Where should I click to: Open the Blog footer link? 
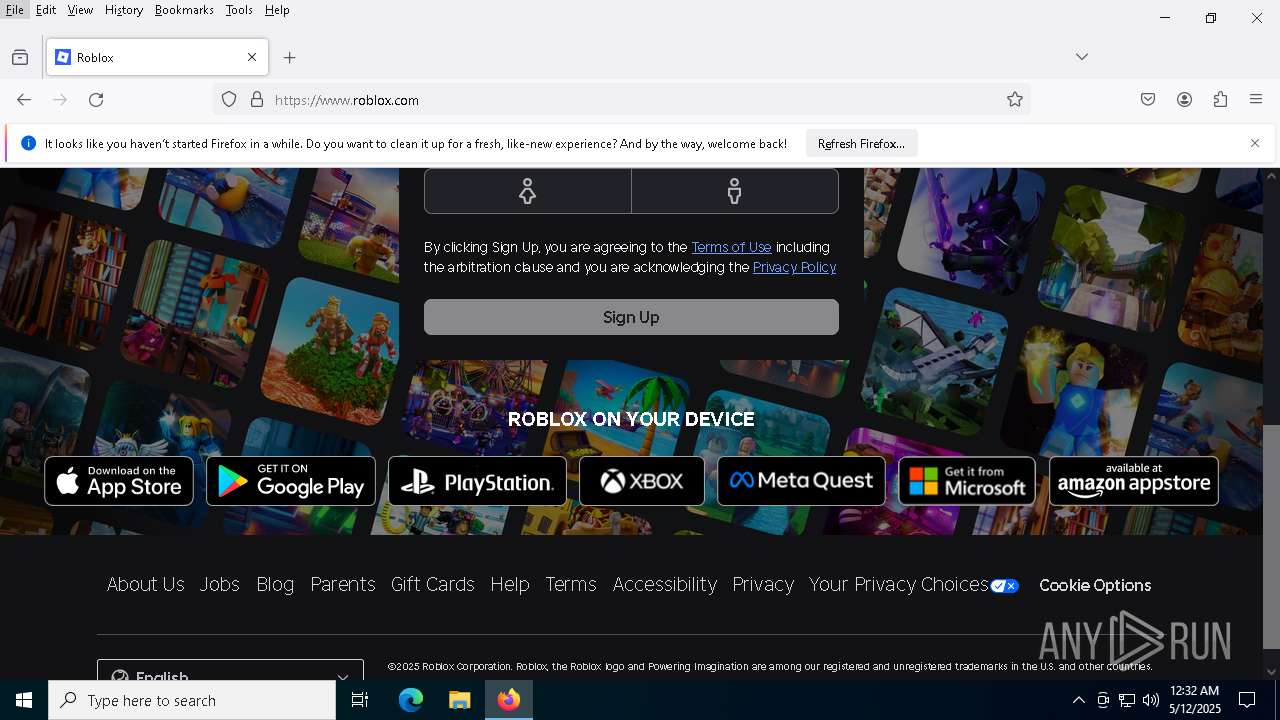(275, 585)
